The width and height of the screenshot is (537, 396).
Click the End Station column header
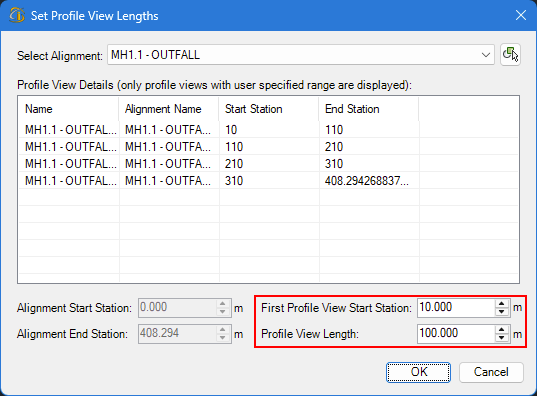coord(369,109)
